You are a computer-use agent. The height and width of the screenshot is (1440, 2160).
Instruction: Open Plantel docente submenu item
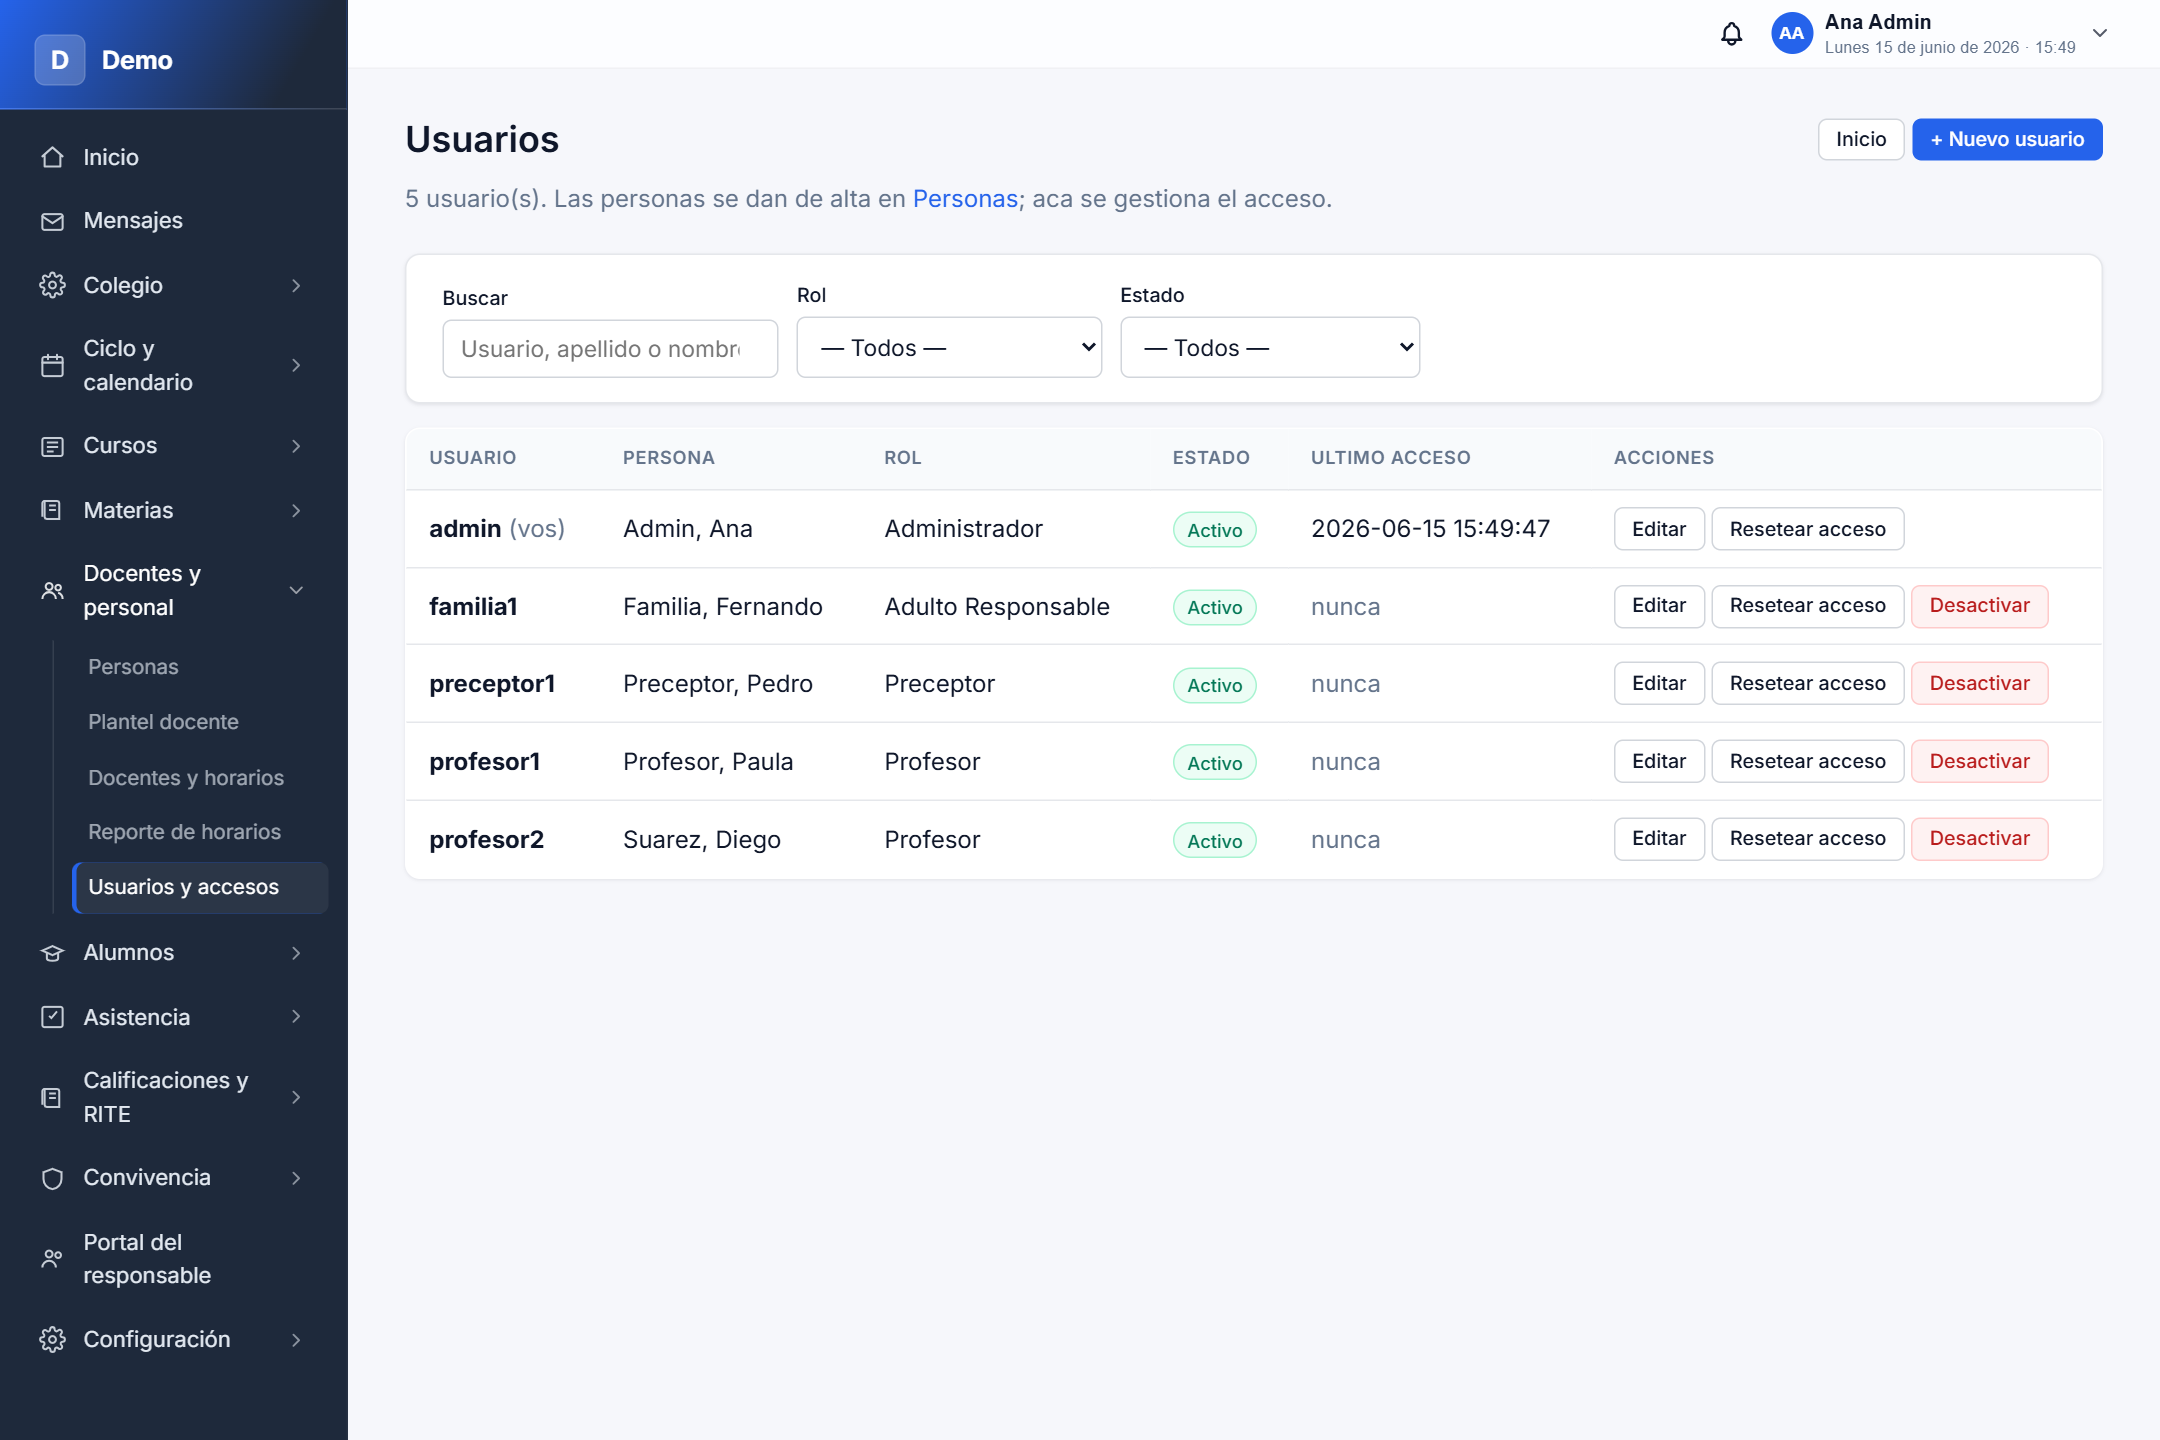pyautogui.click(x=163, y=722)
